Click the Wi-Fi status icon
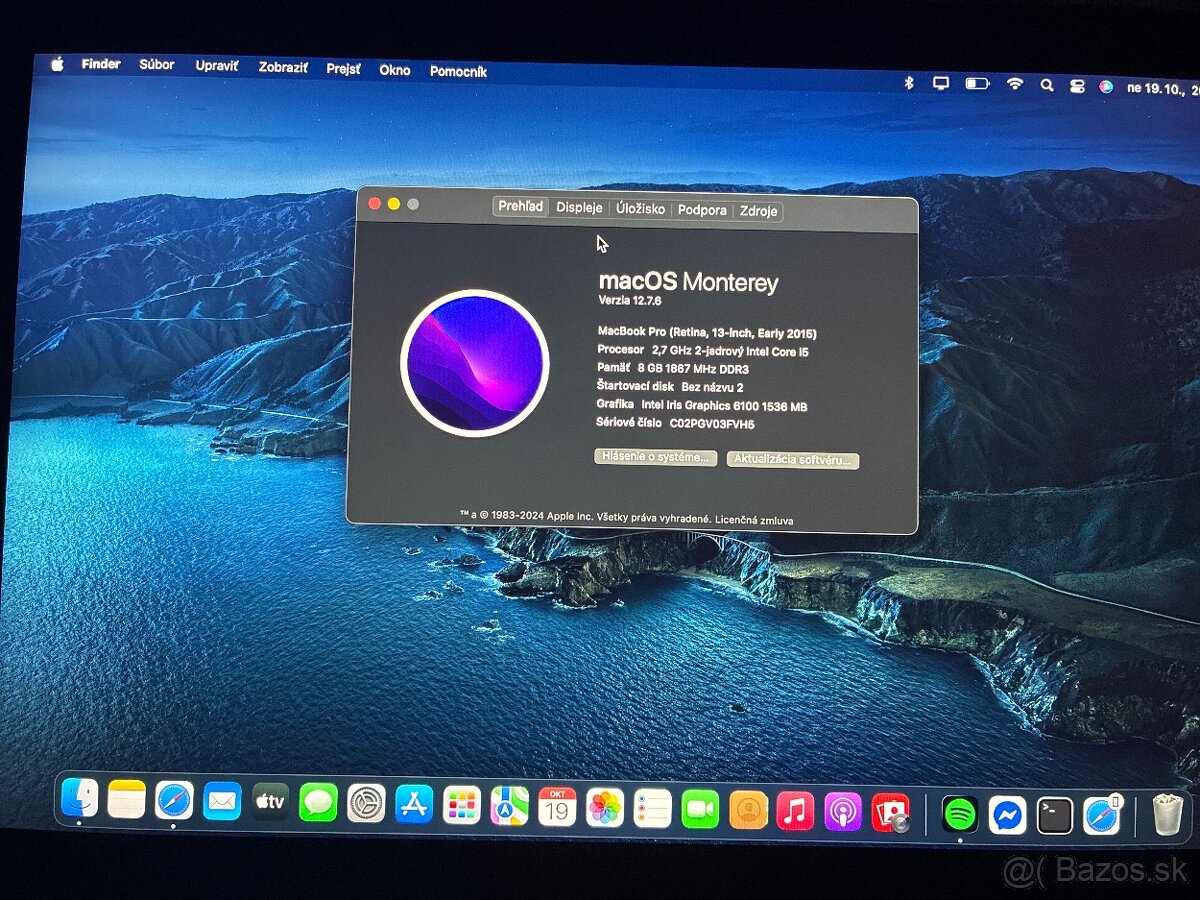1200x900 pixels. [x=1015, y=85]
